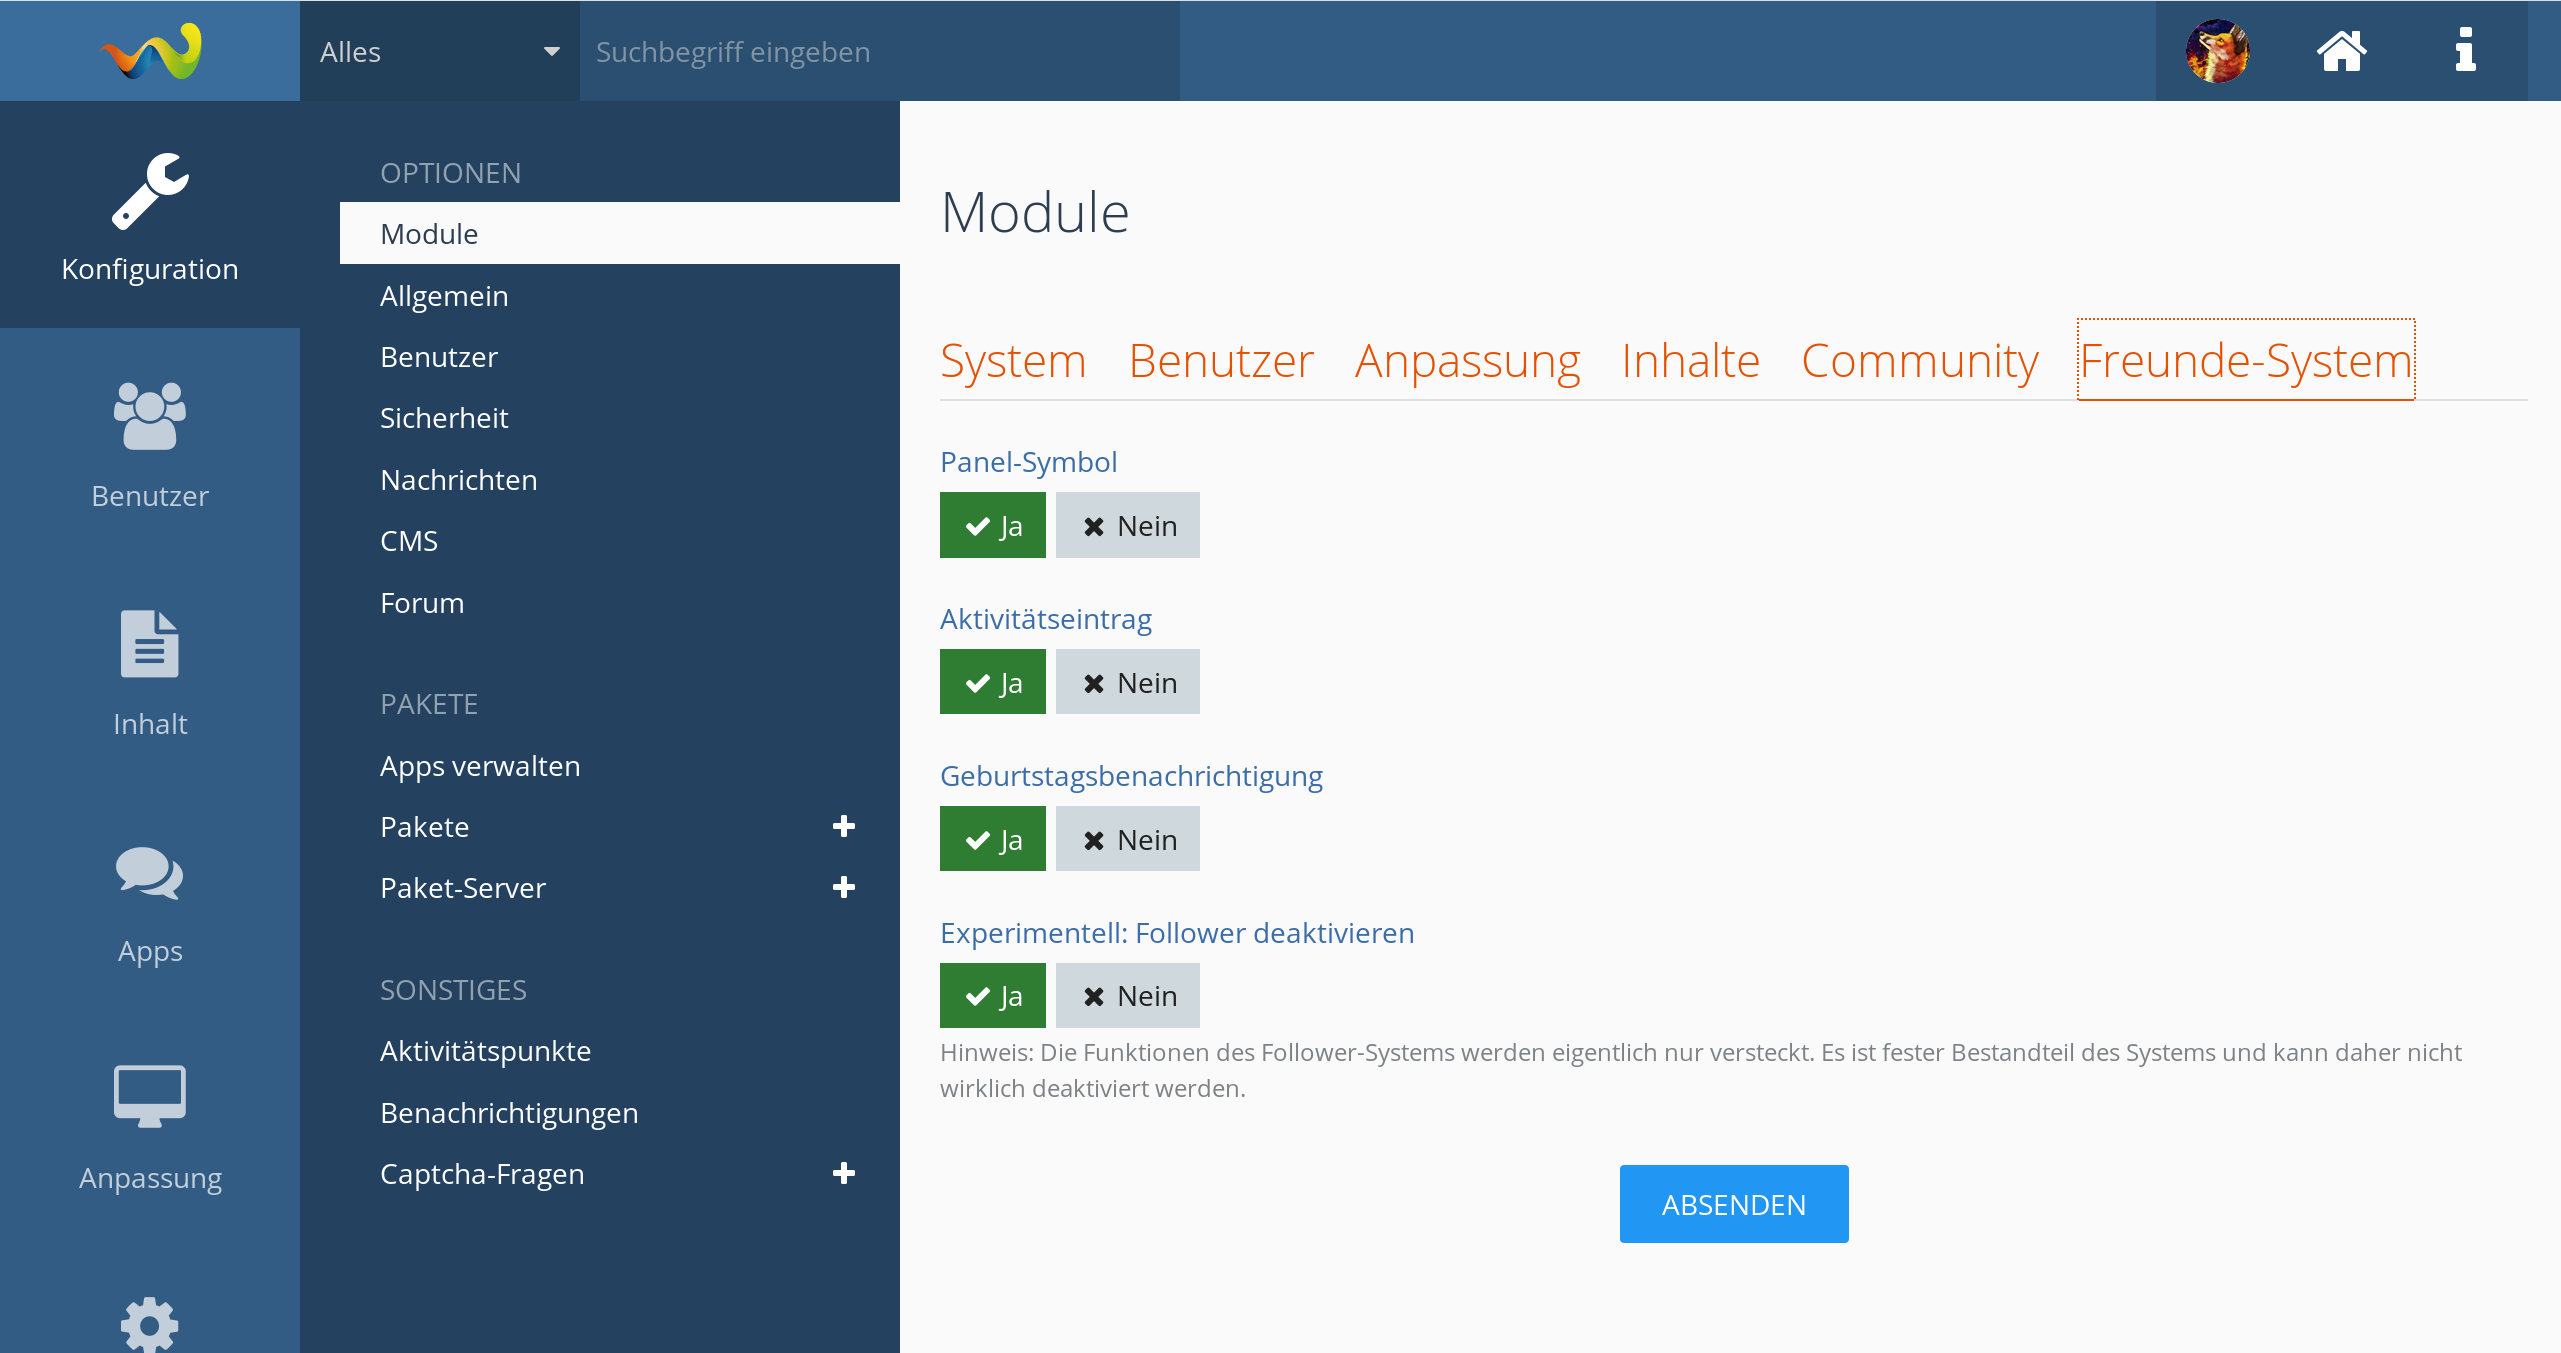Screen dimensions: 2561x1353
Task: Open the Alles search scope dropdown
Action: 439,52
